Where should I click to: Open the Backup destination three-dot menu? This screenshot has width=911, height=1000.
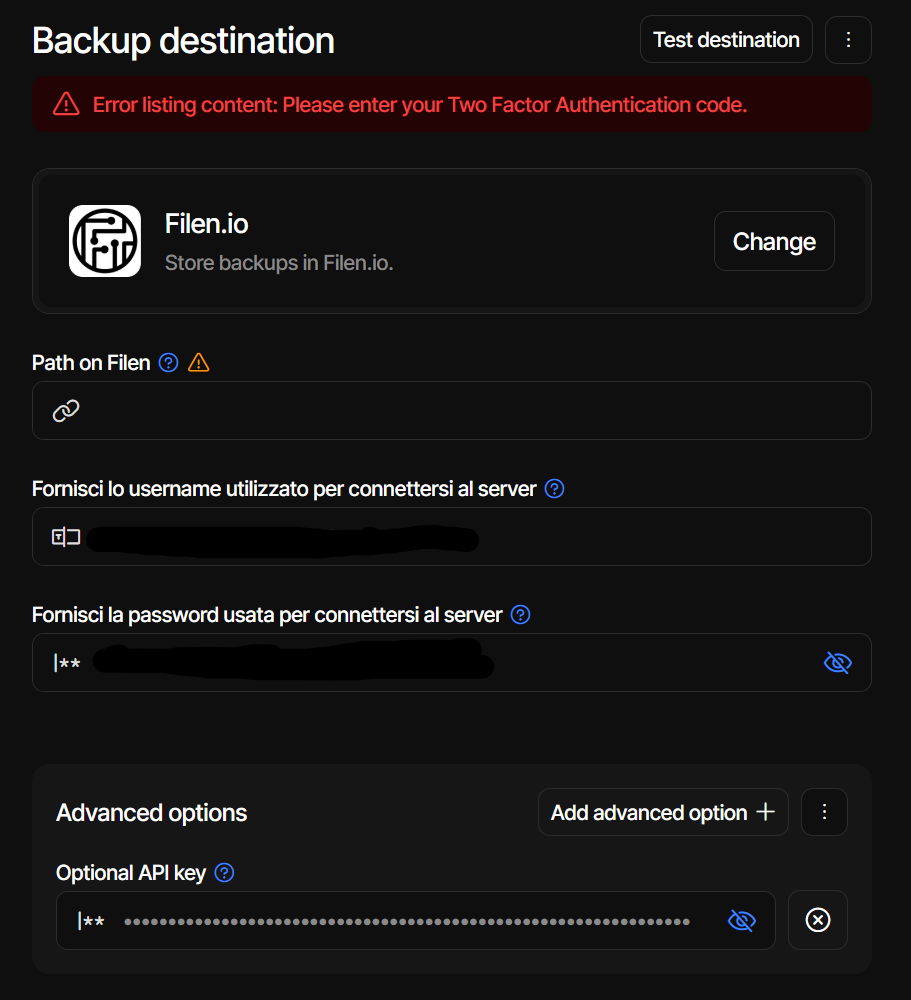point(848,40)
